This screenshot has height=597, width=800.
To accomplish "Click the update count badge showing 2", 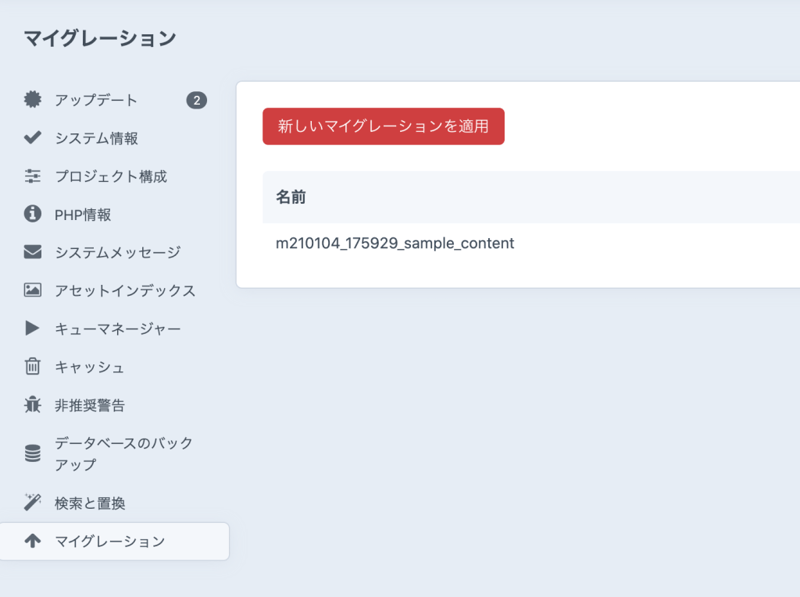I will [x=197, y=100].
